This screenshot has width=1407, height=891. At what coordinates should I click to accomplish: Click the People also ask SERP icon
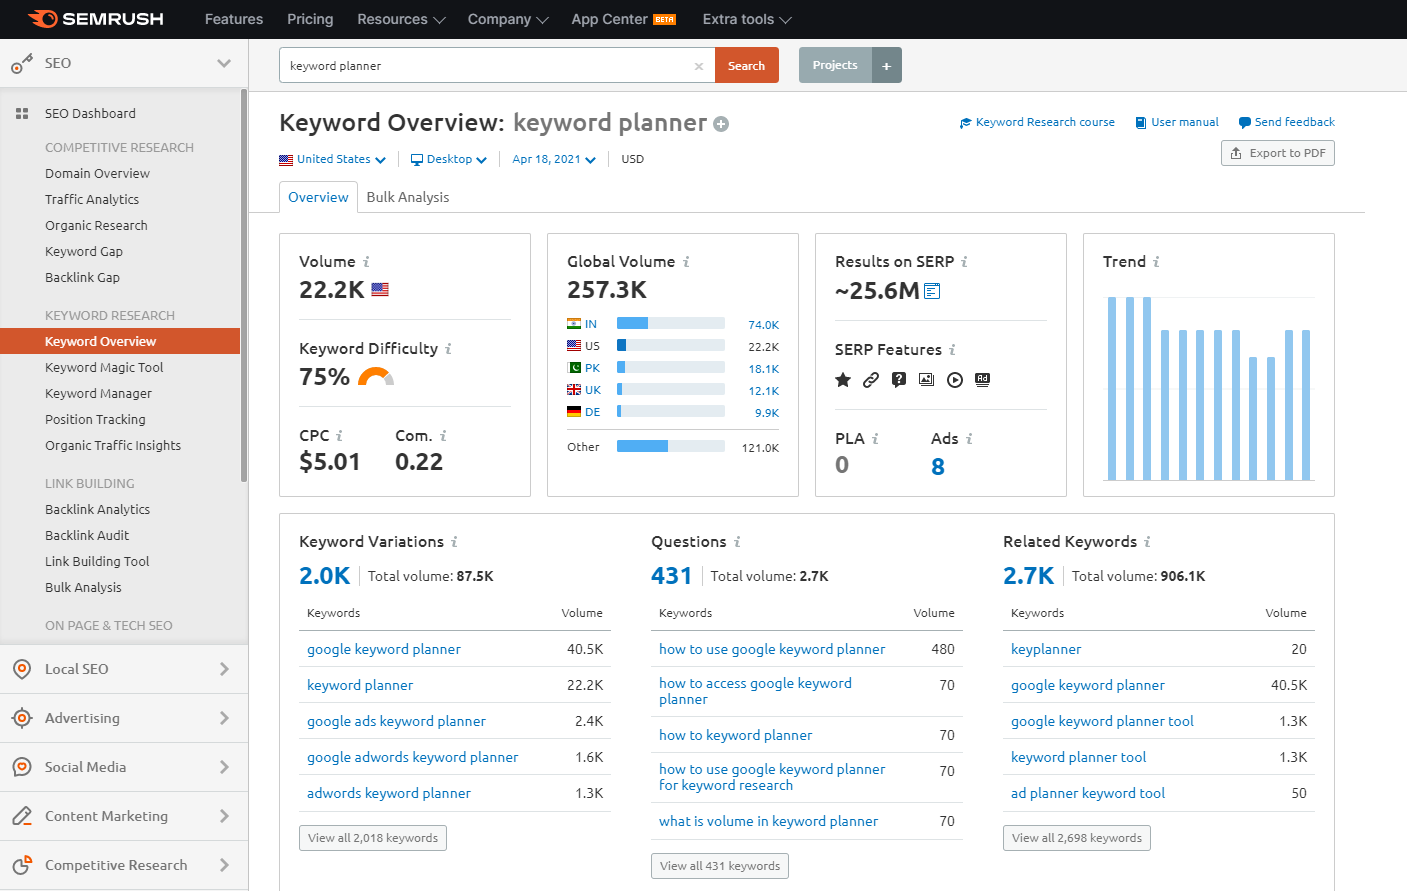pos(899,380)
